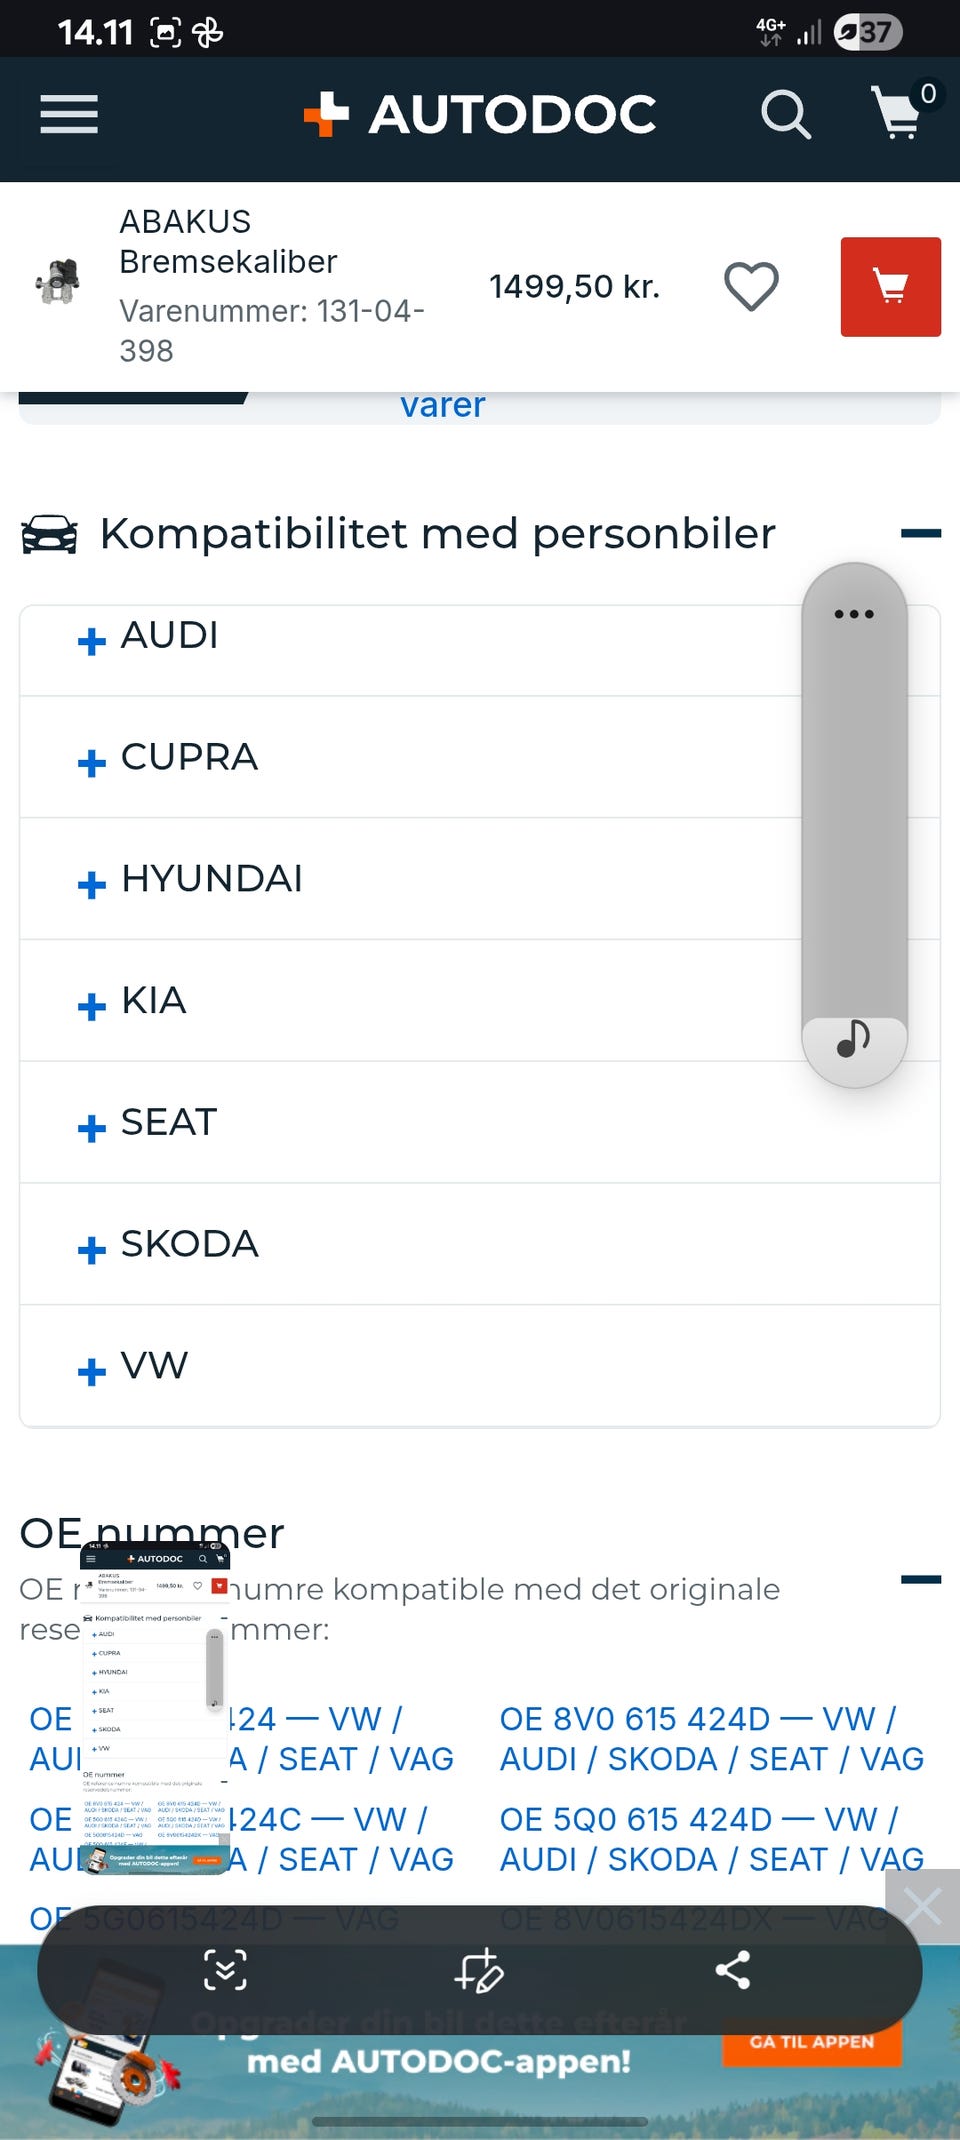Tap the crop and edit screenshot icon
The image size is (960, 2140).
pyautogui.click(x=479, y=1970)
